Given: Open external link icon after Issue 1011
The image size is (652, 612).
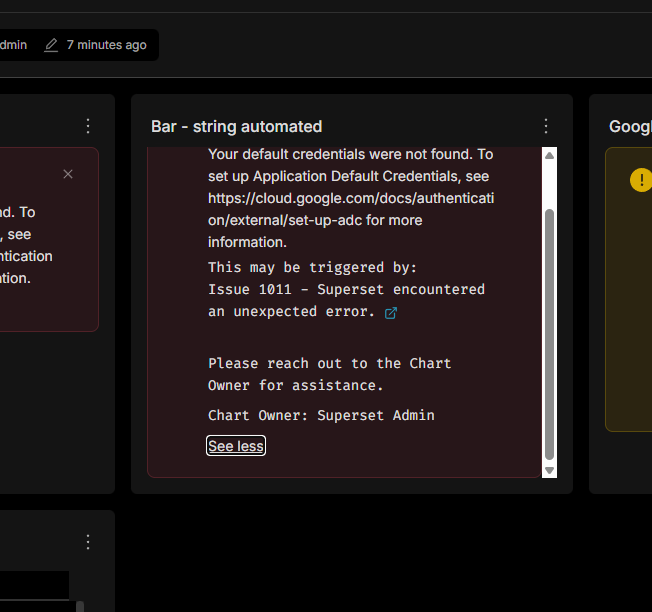Looking at the screenshot, I should coord(391,313).
